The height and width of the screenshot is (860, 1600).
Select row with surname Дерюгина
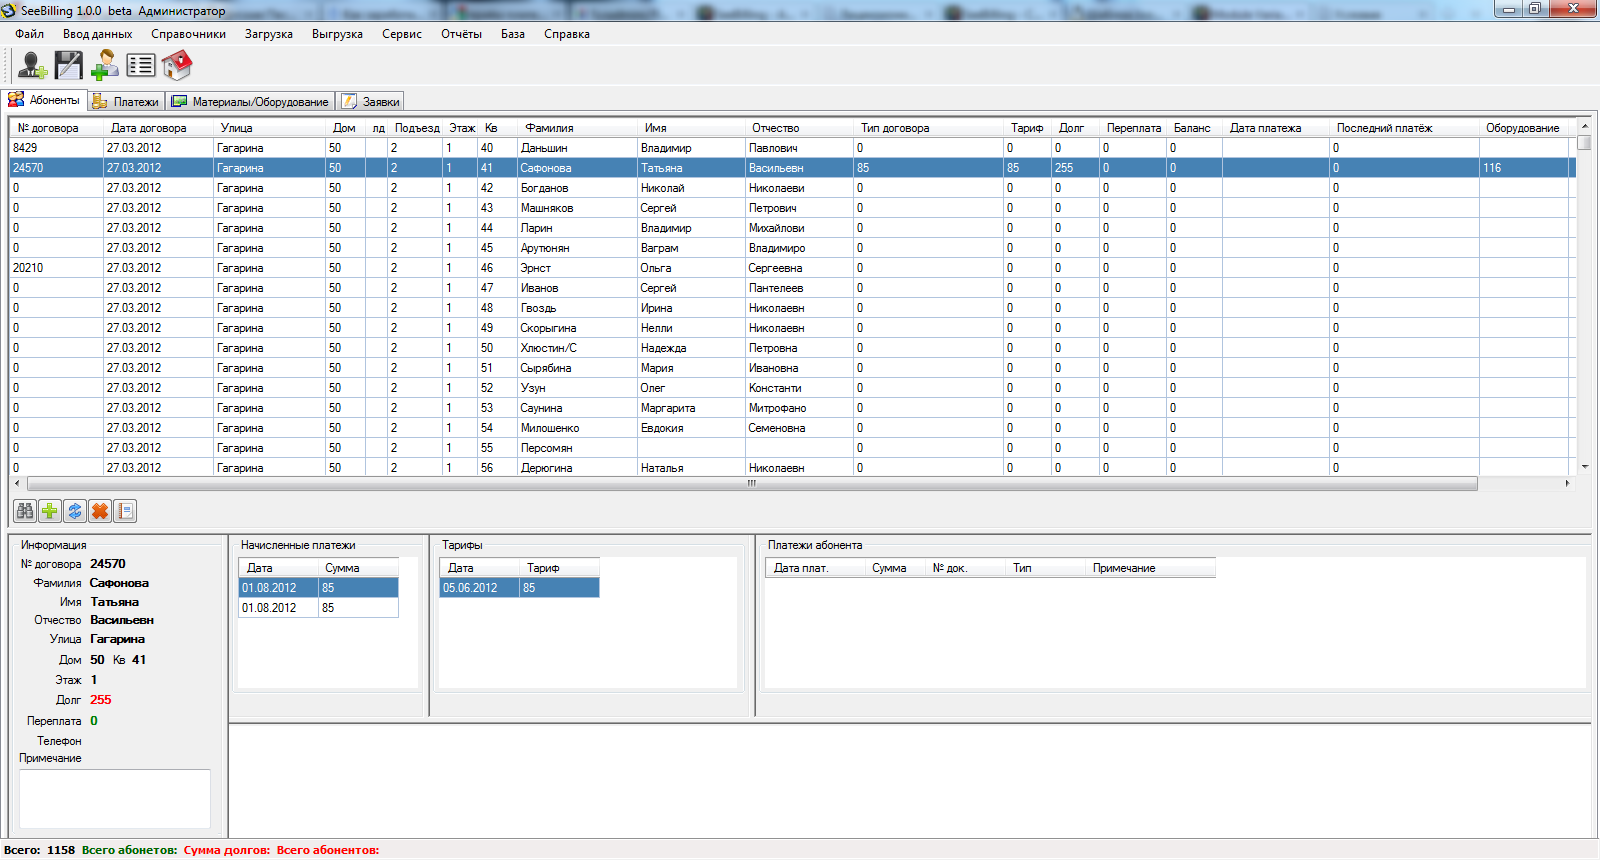[x=793, y=467]
